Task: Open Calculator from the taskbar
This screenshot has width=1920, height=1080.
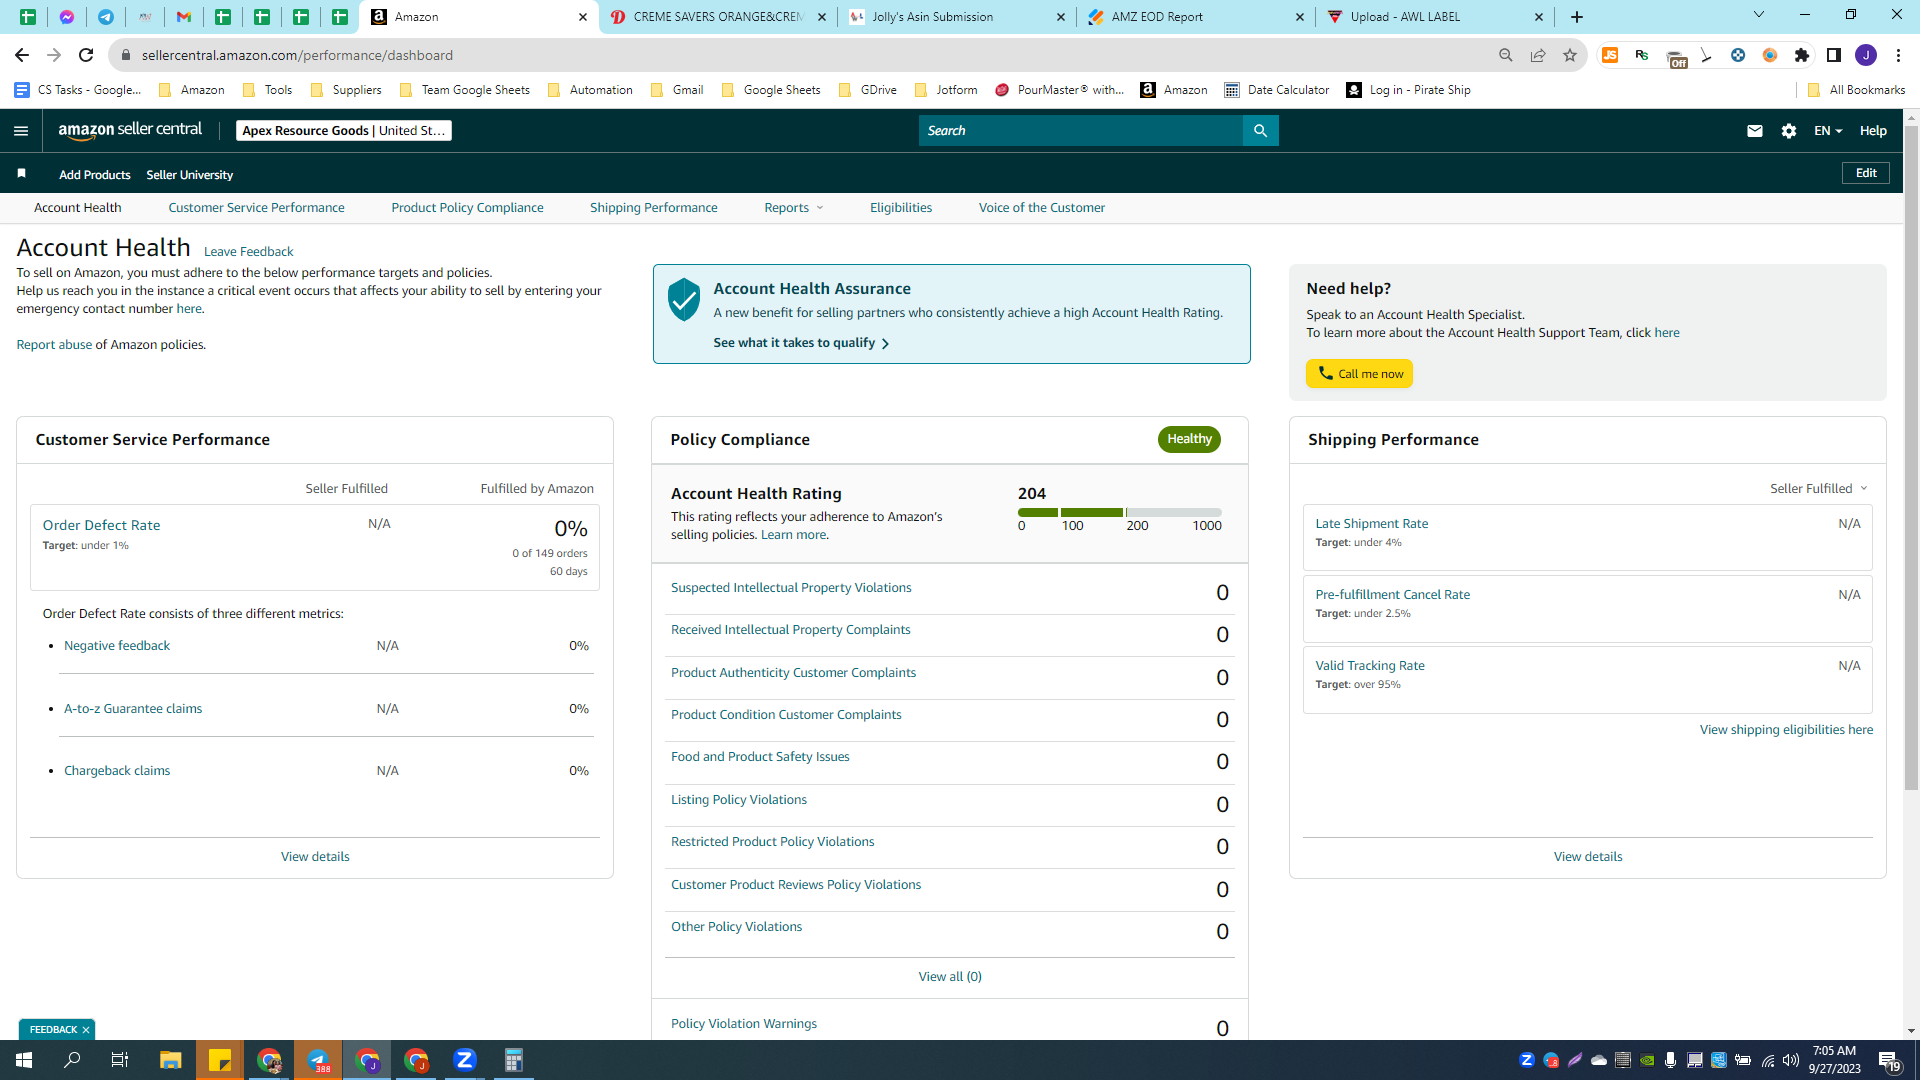Action: pos(514,1060)
